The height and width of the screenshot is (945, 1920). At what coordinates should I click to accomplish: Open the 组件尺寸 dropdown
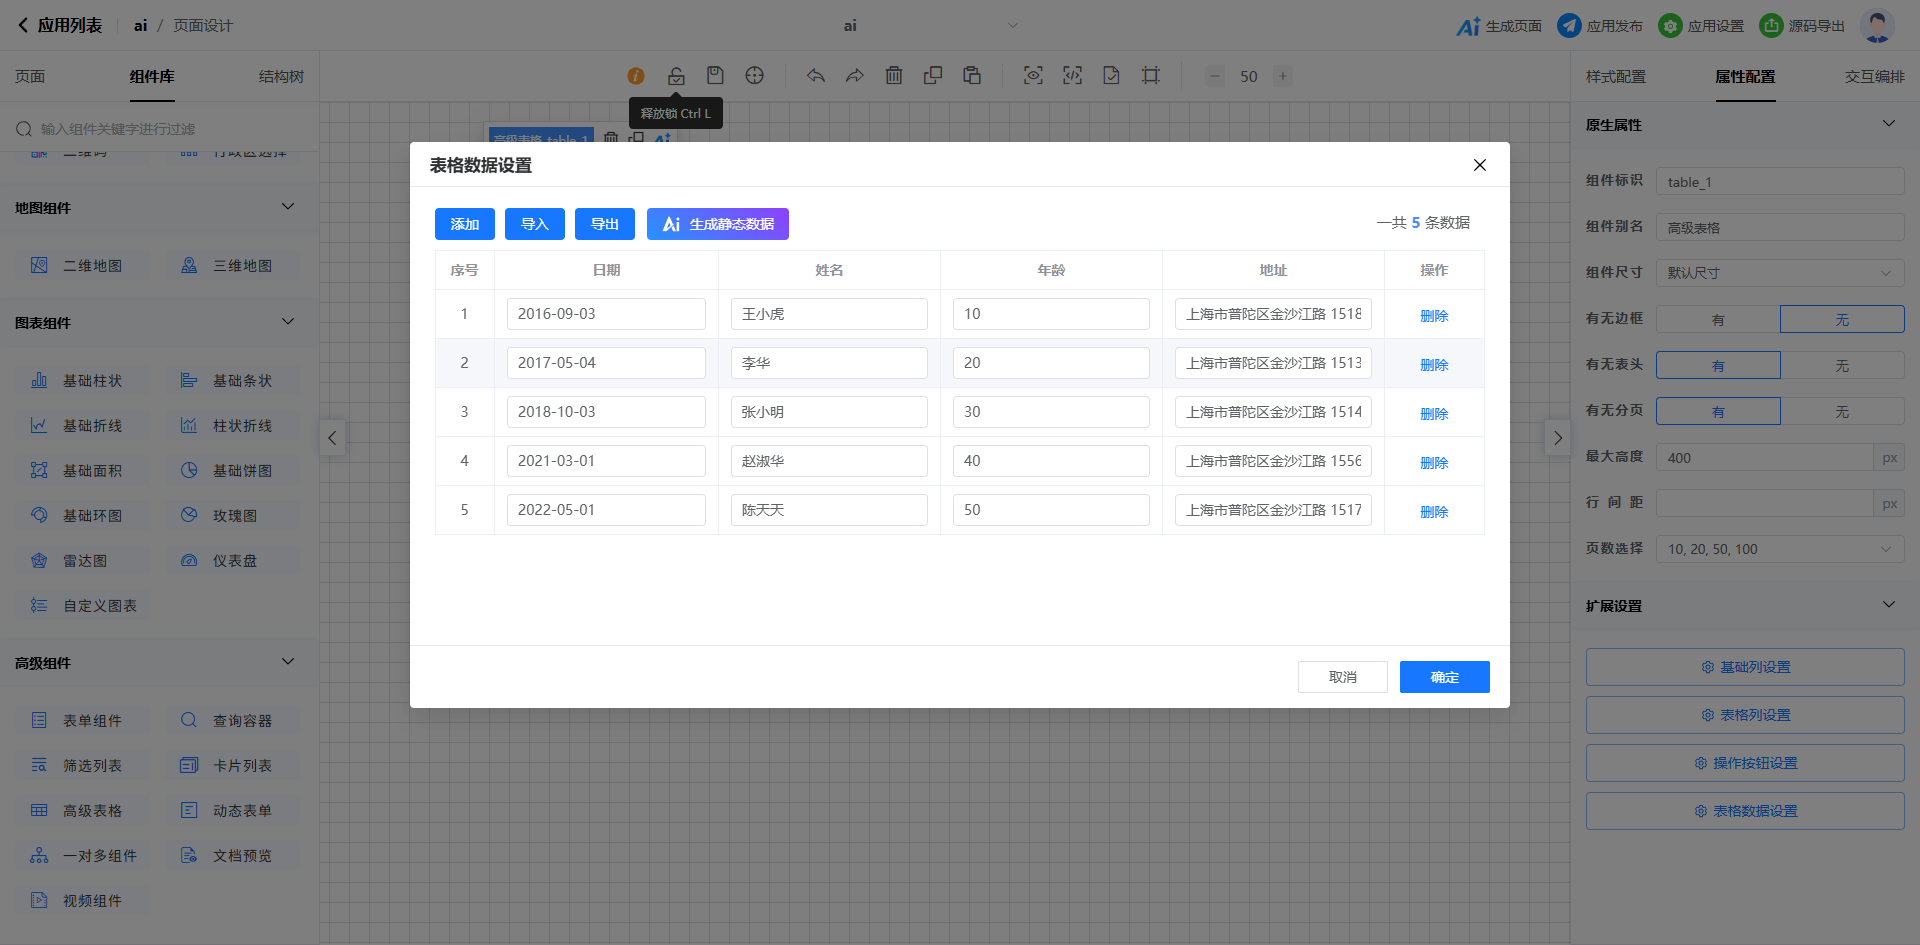coord(1780,273)
